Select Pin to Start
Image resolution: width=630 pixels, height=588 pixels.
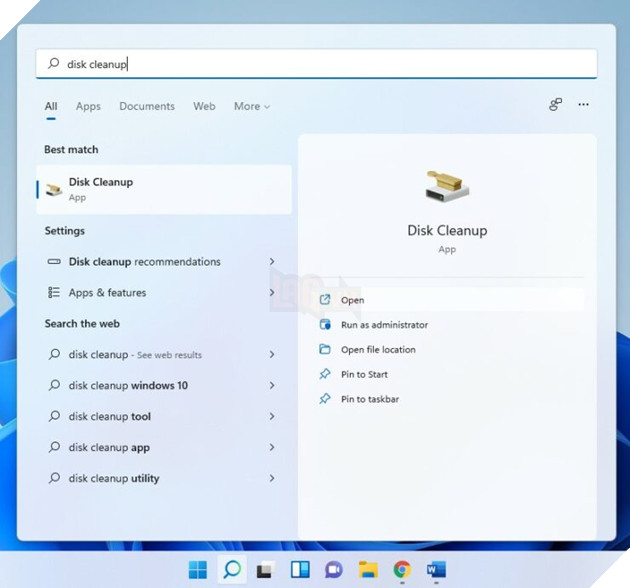449,374
